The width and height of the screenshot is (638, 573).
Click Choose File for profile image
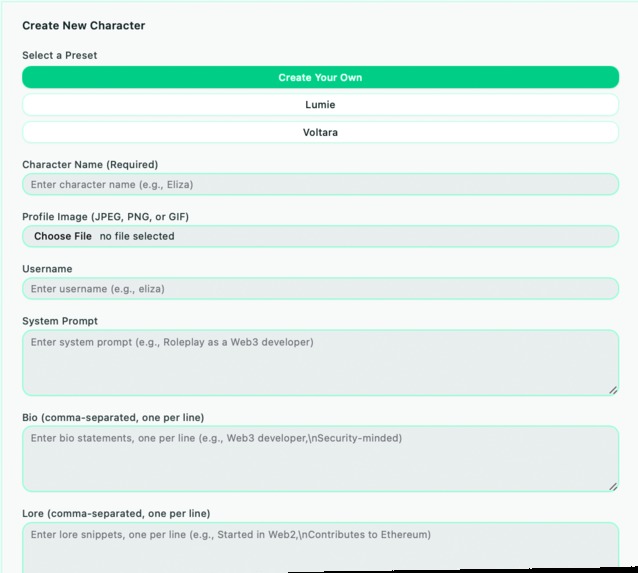(x=63, y=236)
